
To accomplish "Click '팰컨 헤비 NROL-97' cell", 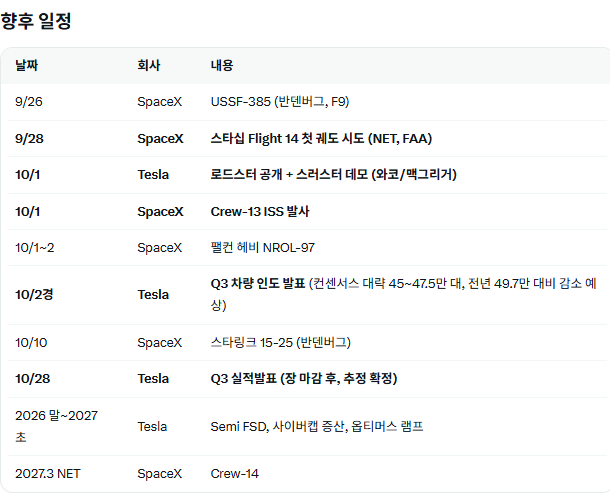I will point(263,248).
